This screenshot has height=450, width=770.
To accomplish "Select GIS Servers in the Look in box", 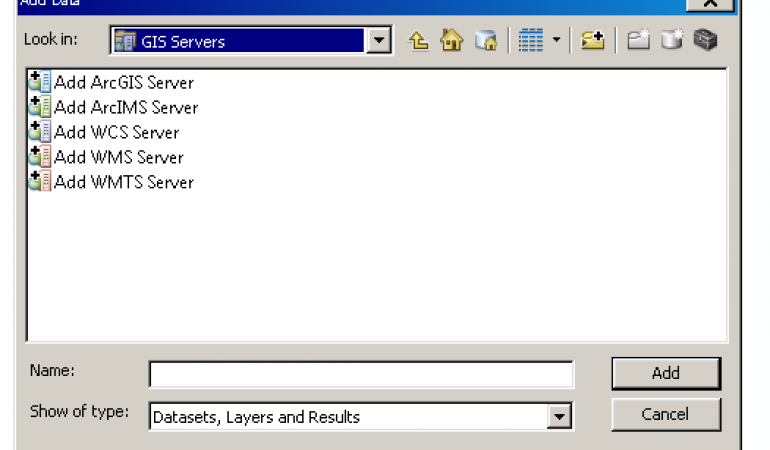I will [238, 40].
